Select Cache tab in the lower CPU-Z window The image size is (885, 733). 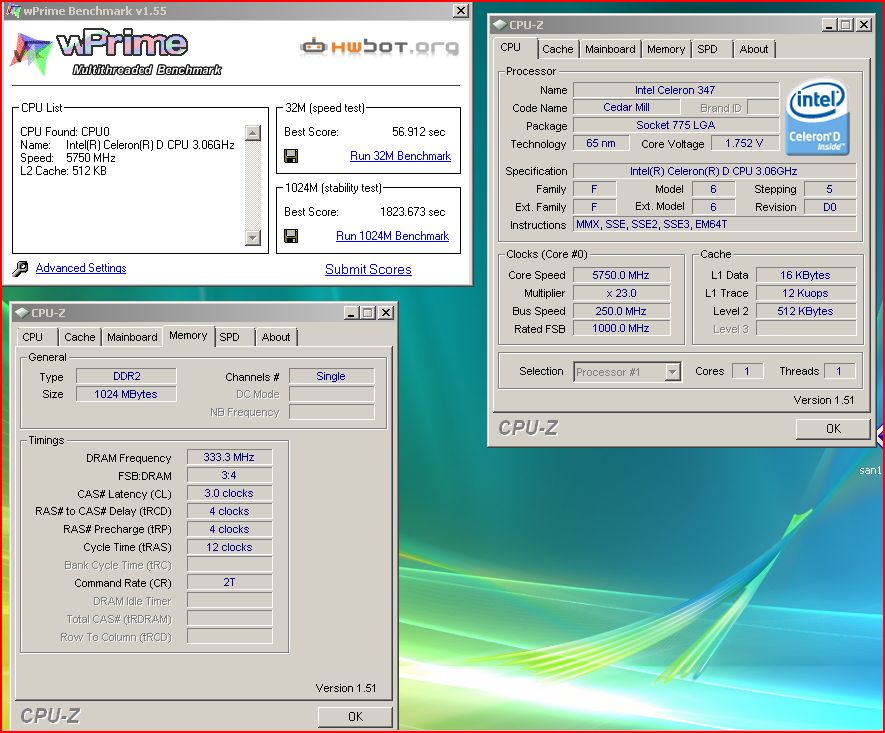pyautogui.click(x=80, y=337)
